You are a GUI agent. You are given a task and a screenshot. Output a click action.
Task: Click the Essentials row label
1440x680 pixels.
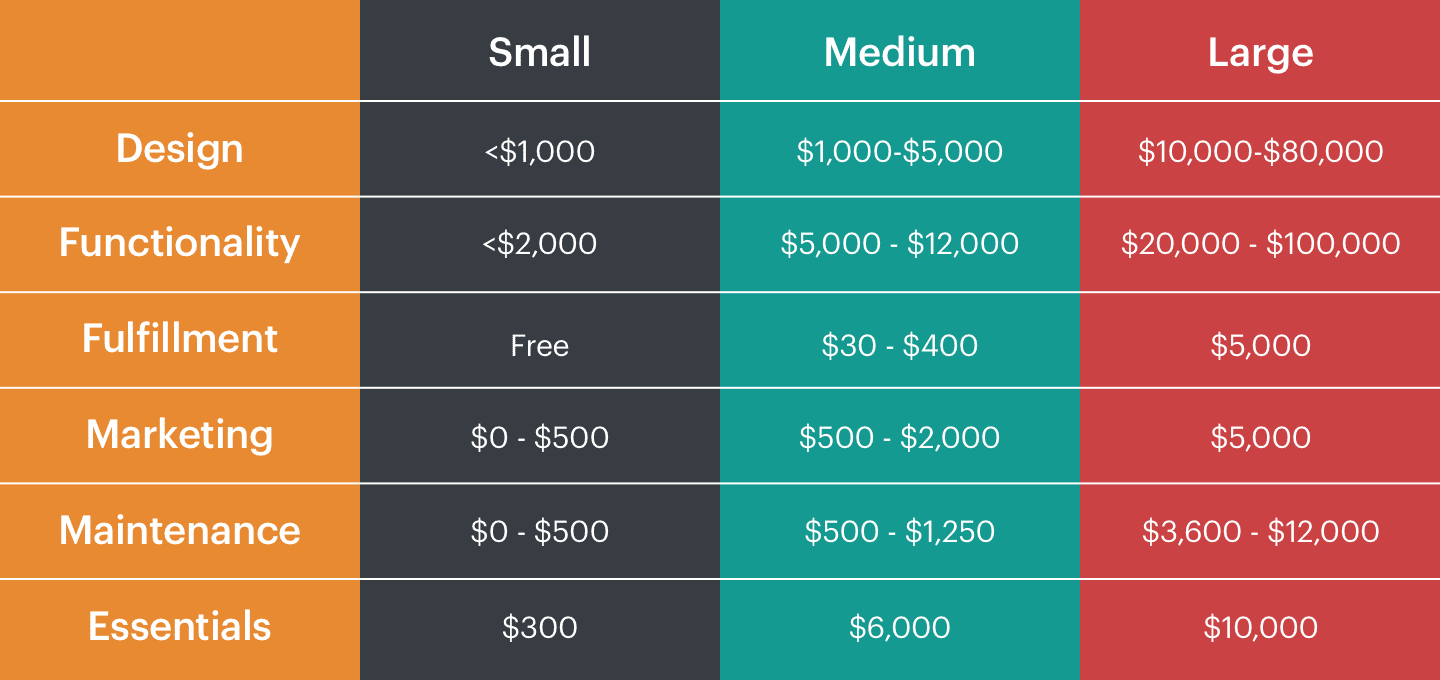(x=180, y=627)
